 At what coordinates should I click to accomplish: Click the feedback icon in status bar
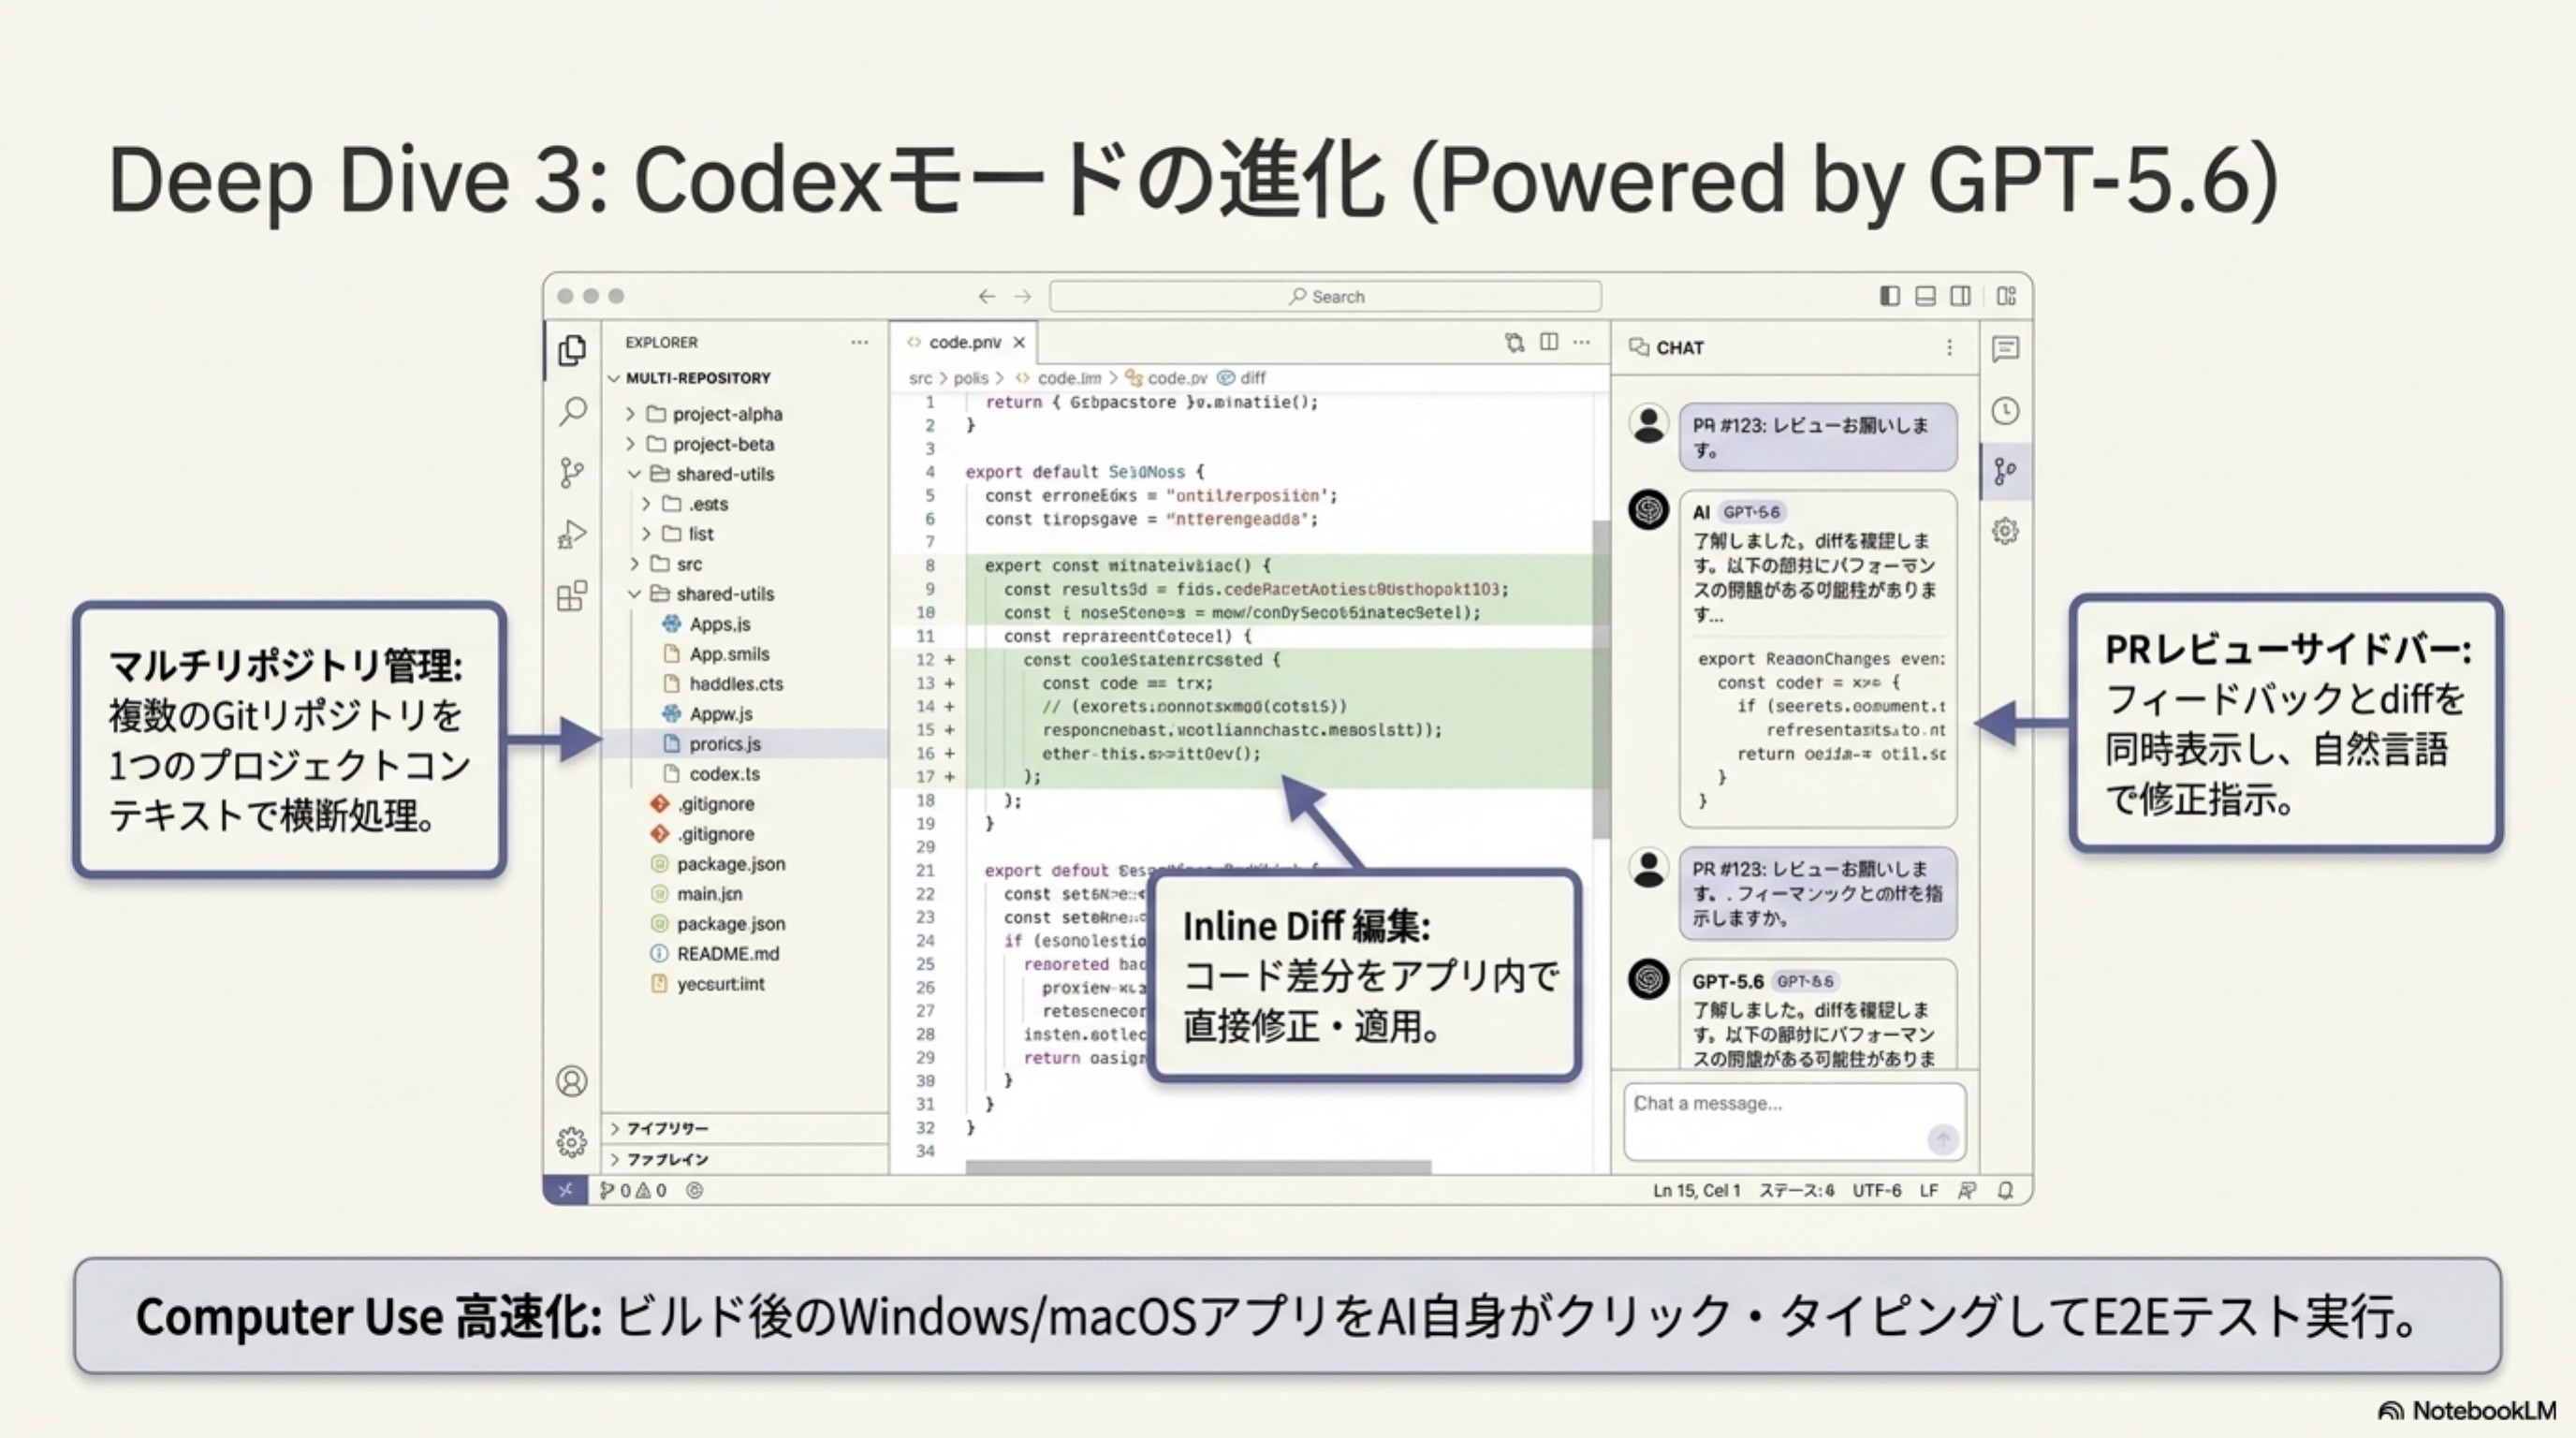(1967, 1190)
